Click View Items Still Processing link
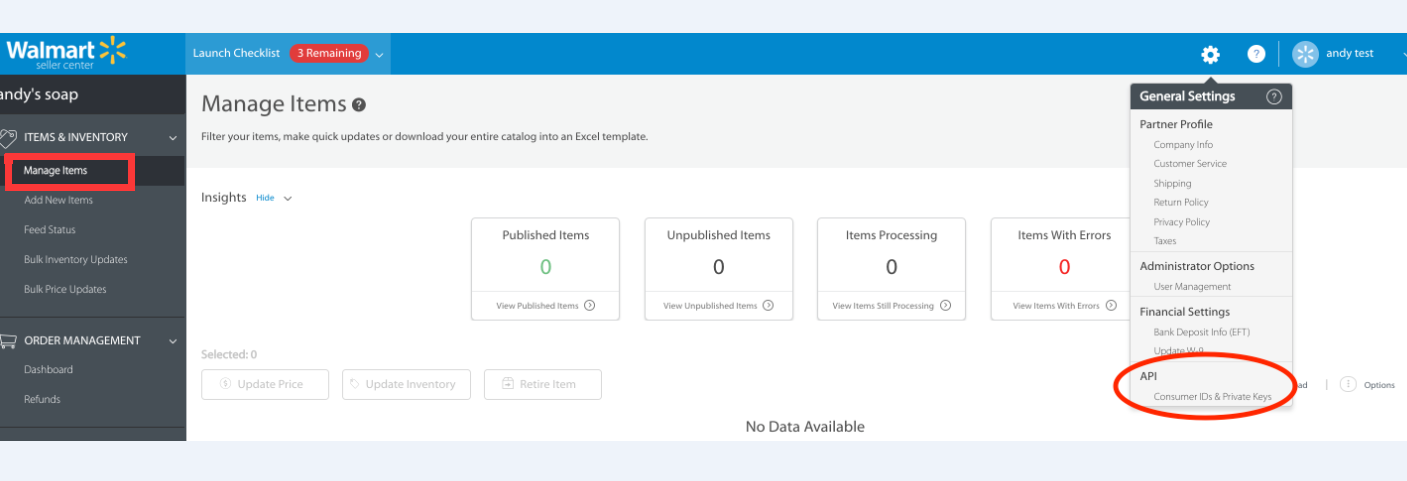This screenshot has height=481, width=1407. click(x=885, y=306)
